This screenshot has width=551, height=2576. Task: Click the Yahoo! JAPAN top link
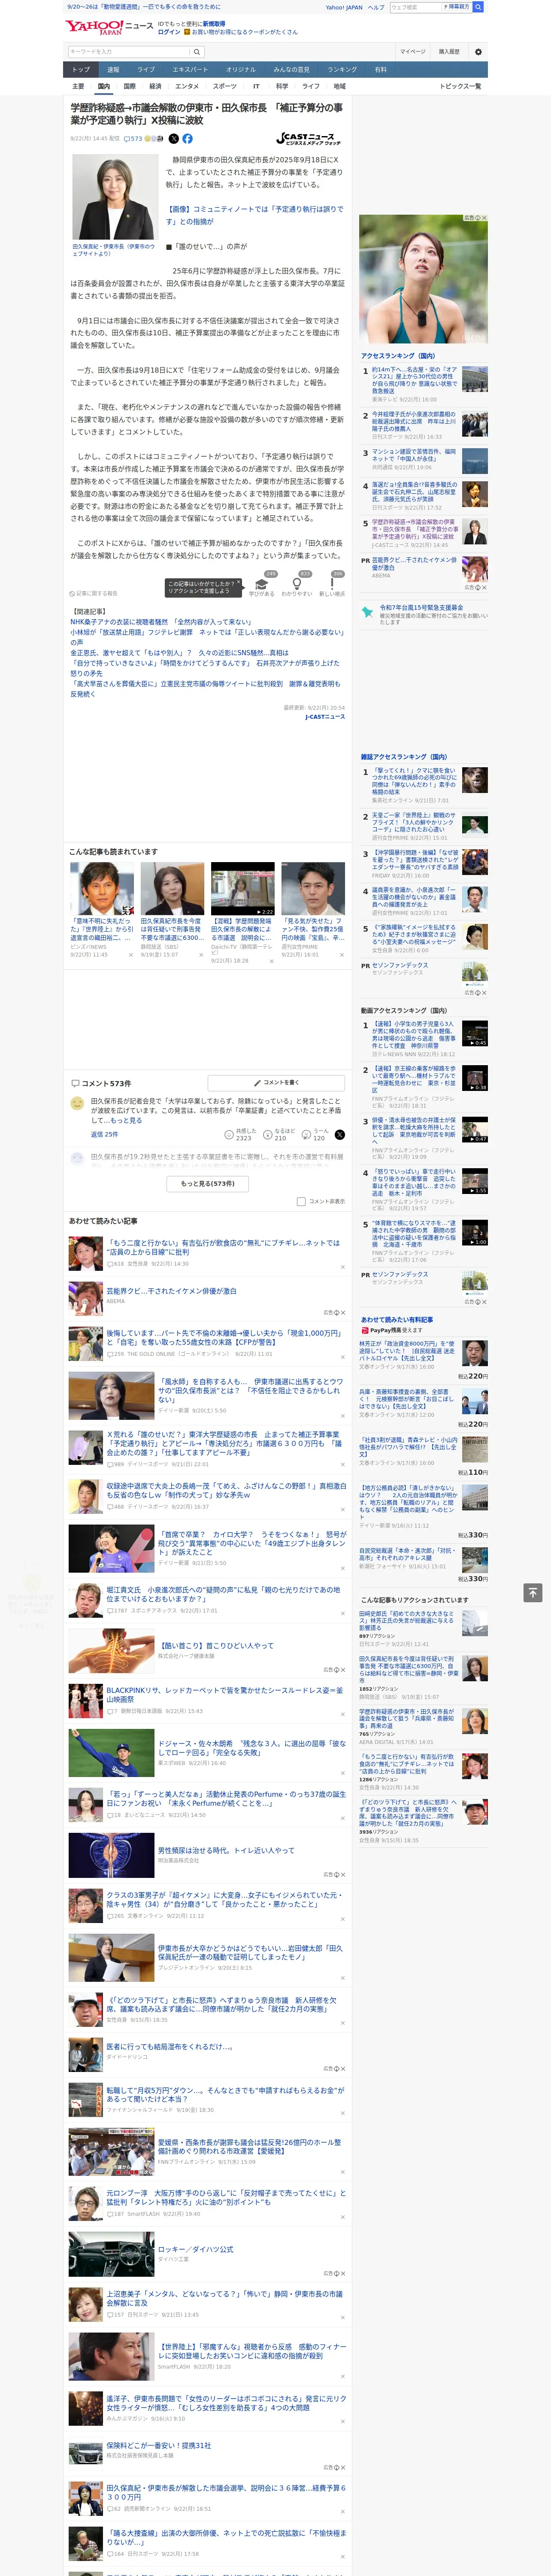[x=344, y=7]
